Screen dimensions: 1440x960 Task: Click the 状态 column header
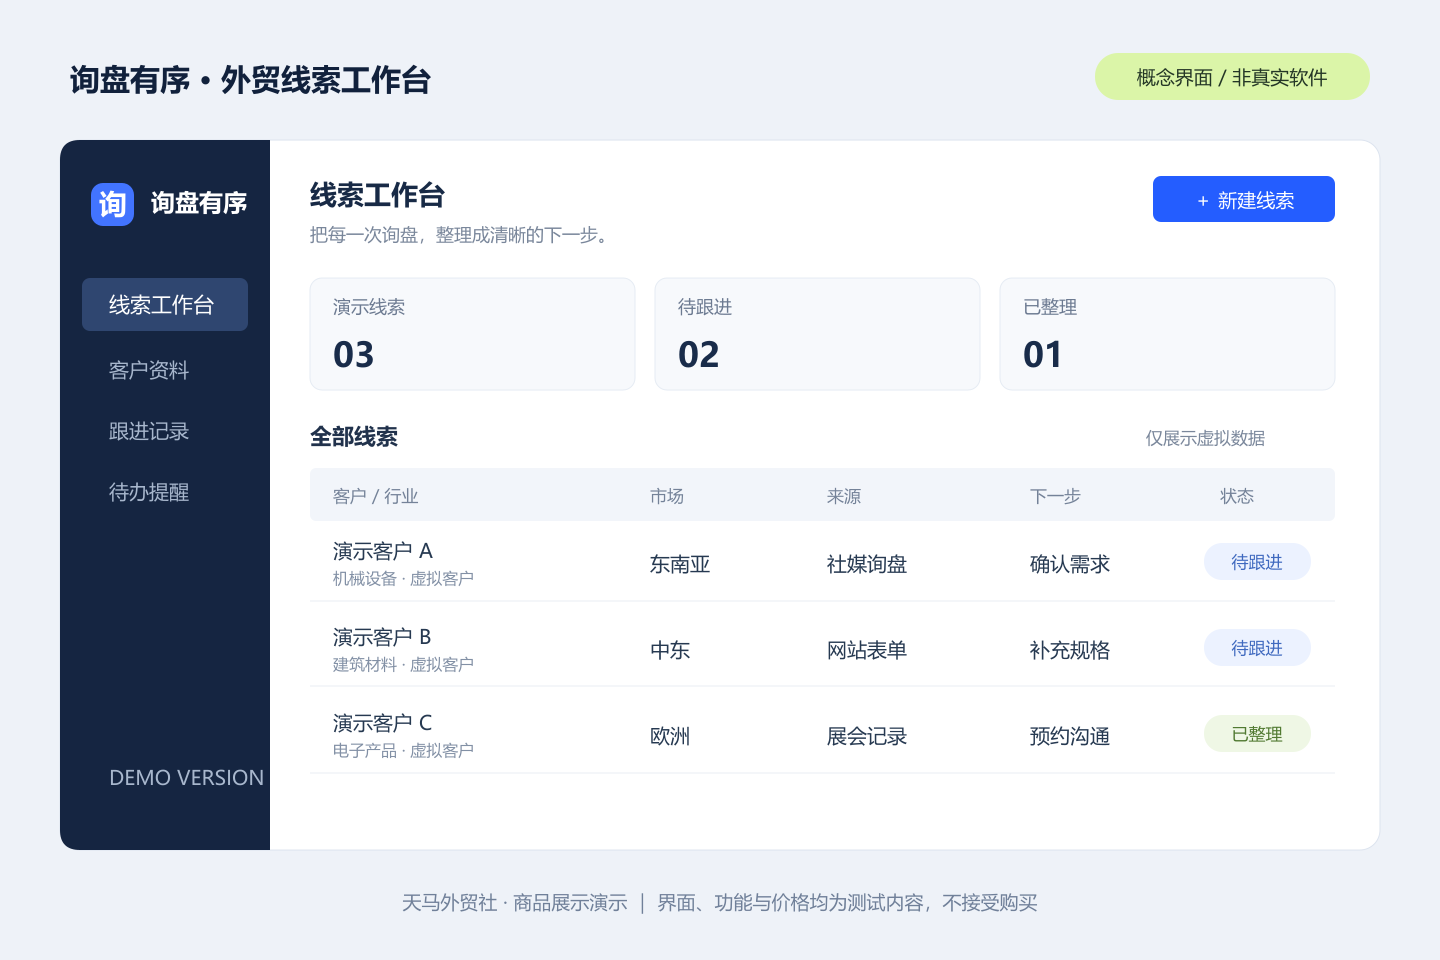tap(1237, 496)
